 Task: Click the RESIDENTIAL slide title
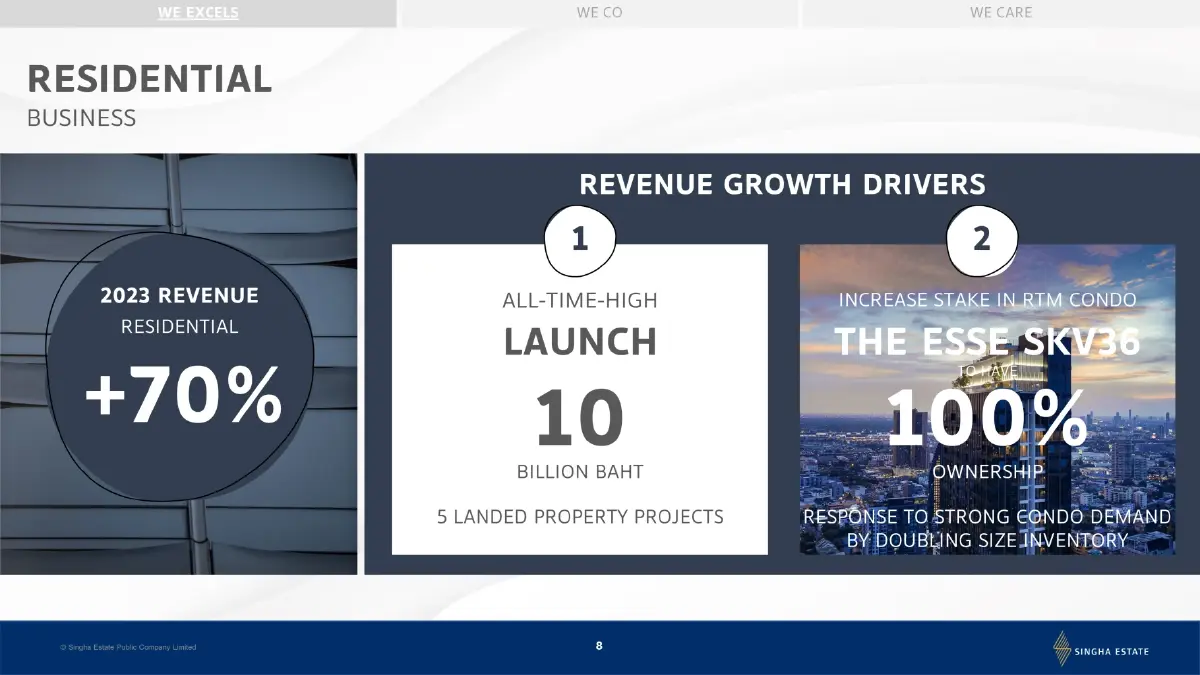coord(149,79)
